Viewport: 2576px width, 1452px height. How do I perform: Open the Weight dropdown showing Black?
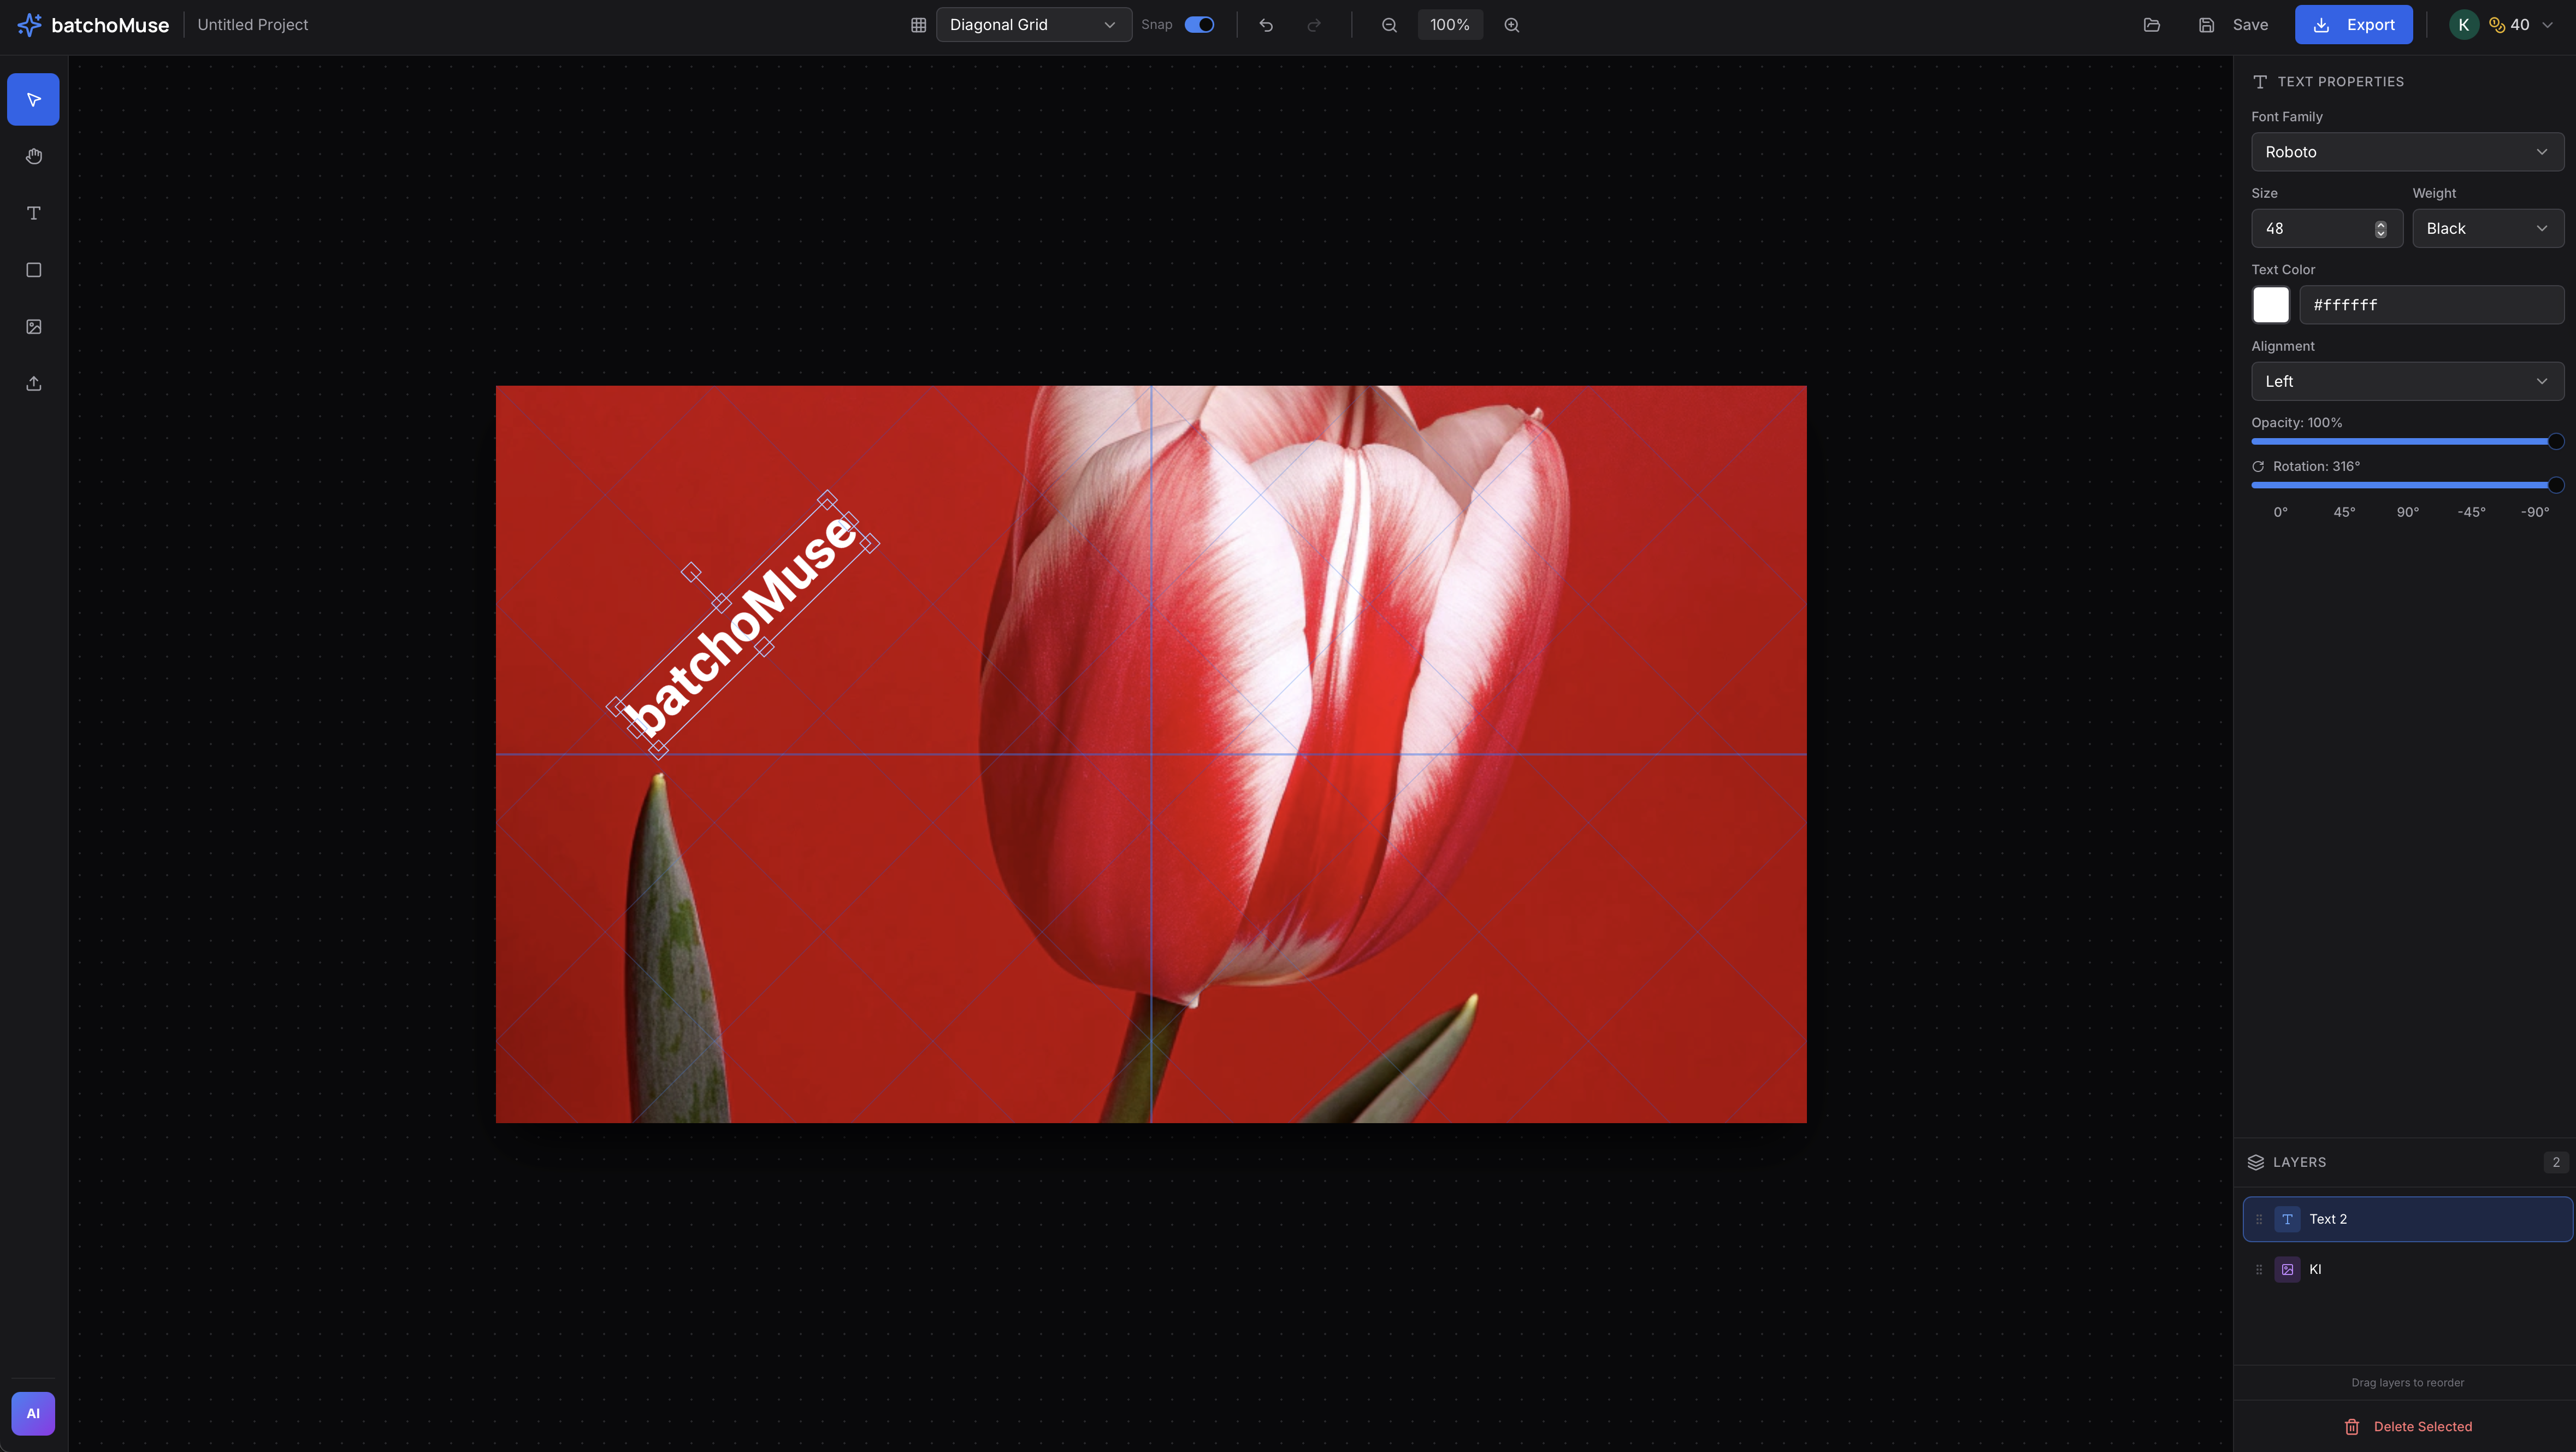[x=2487, y=228]
